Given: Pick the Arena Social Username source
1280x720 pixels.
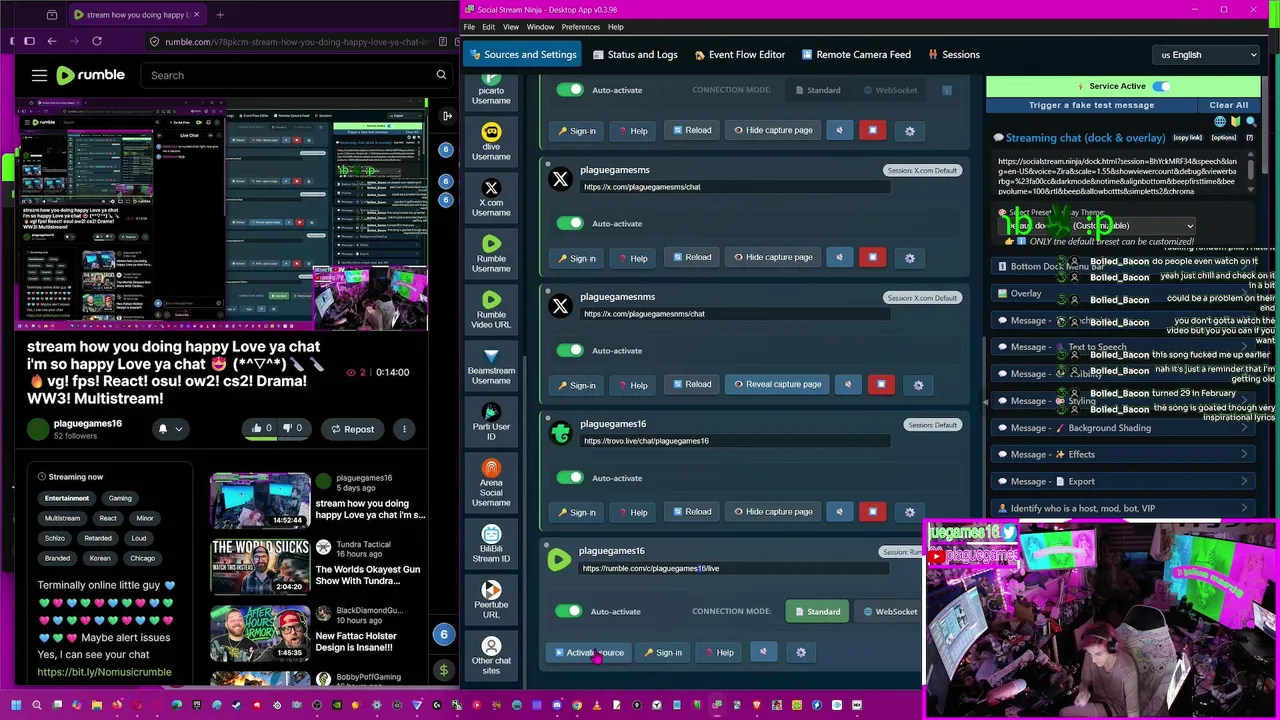Looking at the screenshot, I should point(491,482).
